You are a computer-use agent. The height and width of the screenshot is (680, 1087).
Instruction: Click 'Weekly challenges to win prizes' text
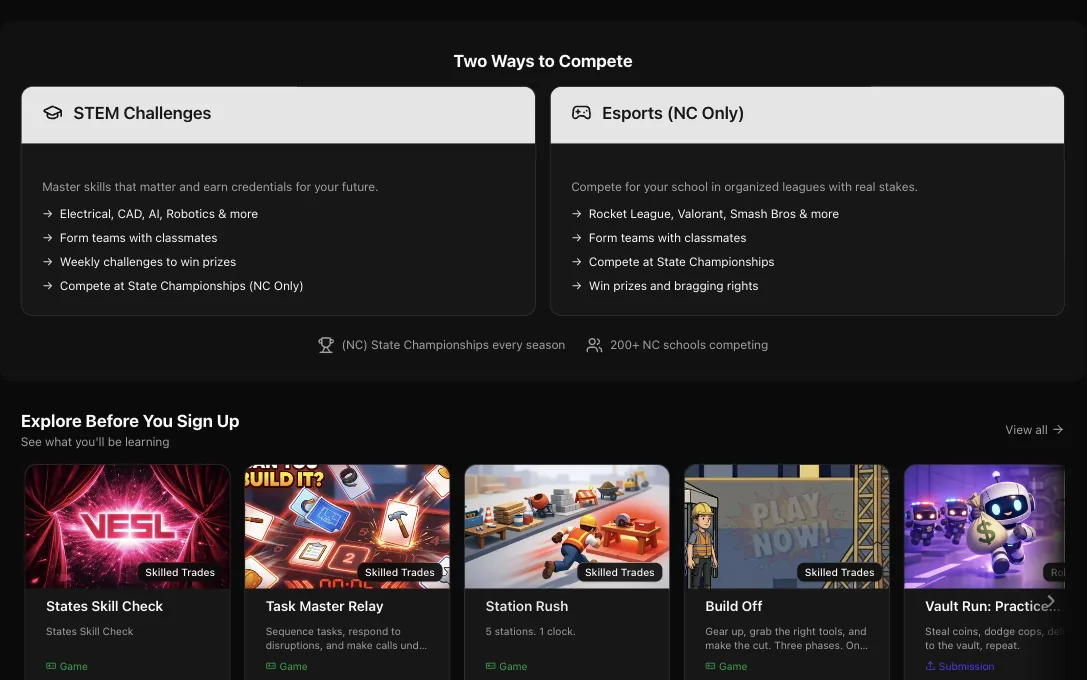point(148,262)
